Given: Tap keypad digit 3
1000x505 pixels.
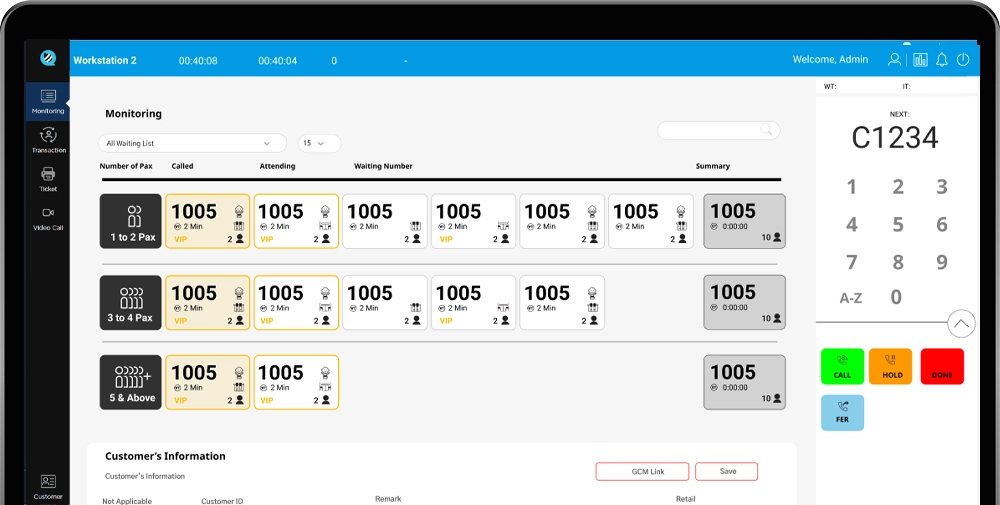Looking at the screenshot, I should (x=941, y=187).
